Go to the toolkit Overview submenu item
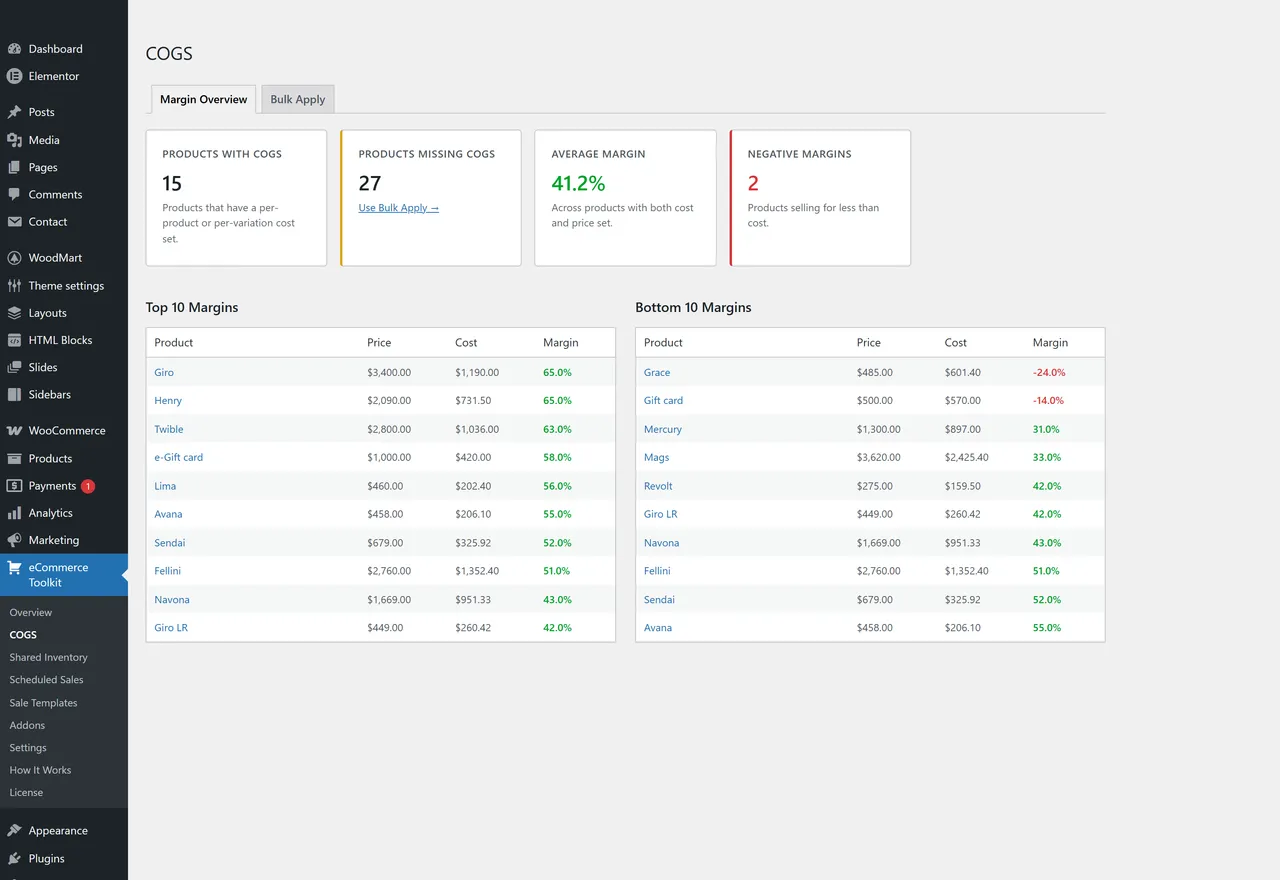 [31, 613]
